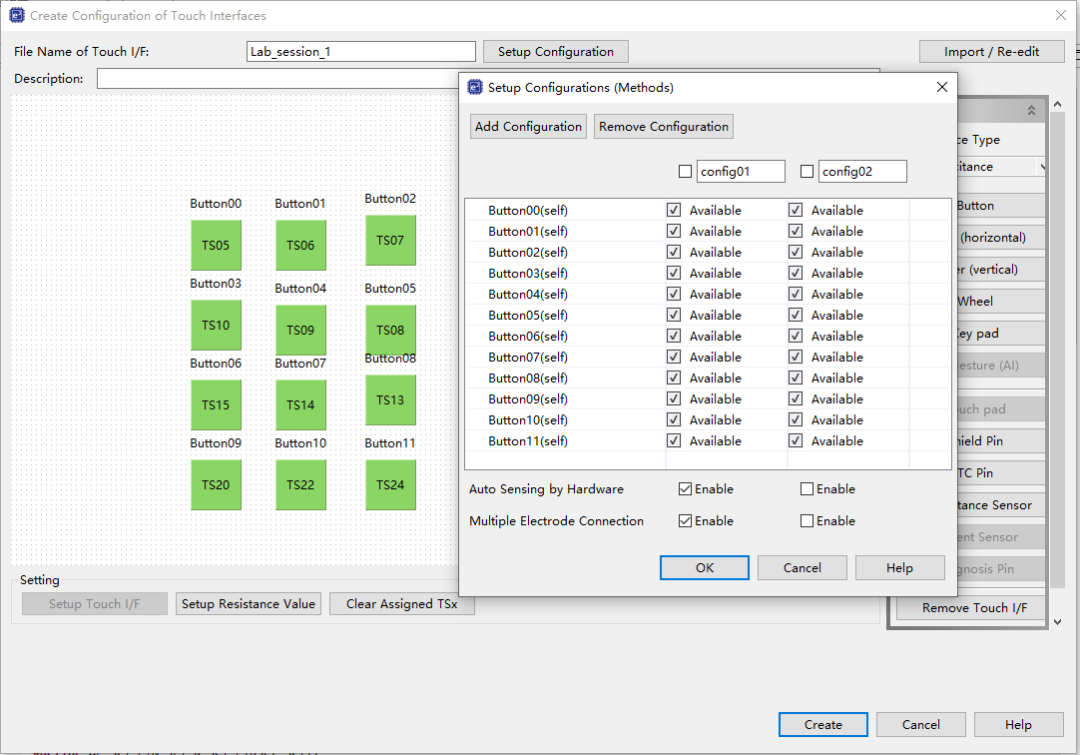Edit the File Name of Touch I/F field
Viewport: 1080px width, 755px height.
point(361,52)
